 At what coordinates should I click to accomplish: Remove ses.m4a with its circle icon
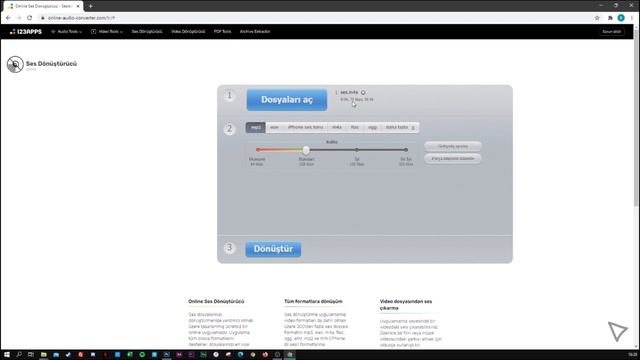[363, 93]
